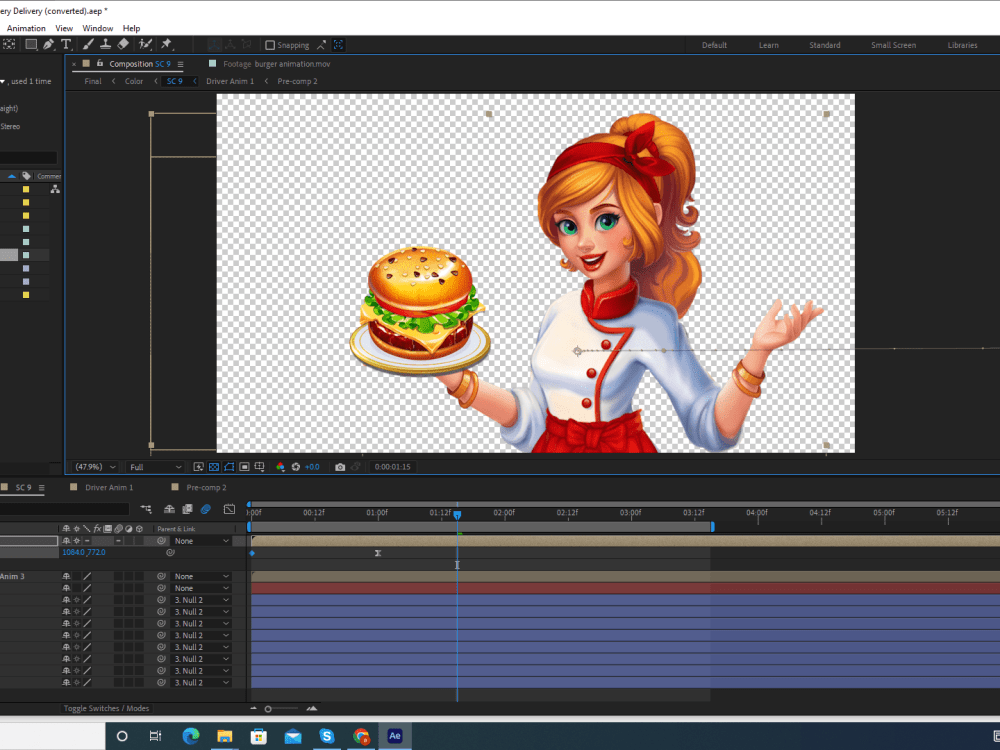The height and width of the screenshot is (750, 1000).
Task: Toggle Transparency Grid in viewer
Action: coord(214,467)
